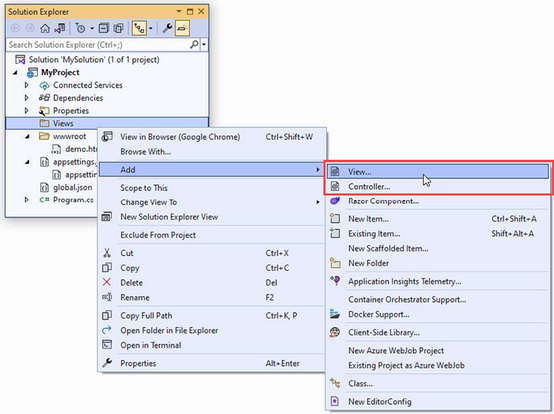The image size is (554, 414).
Task: Expand the Properties tree node
Action: (26, 111)
